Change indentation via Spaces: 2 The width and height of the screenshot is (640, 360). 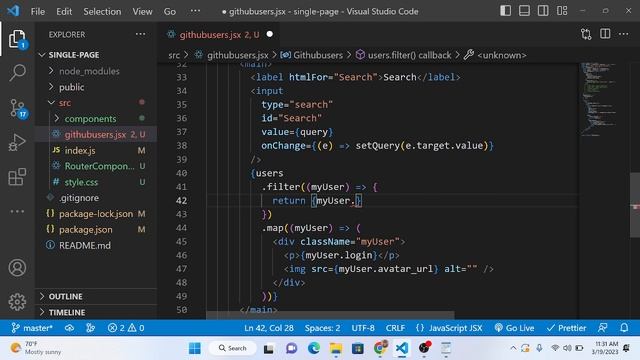point(322,328)
